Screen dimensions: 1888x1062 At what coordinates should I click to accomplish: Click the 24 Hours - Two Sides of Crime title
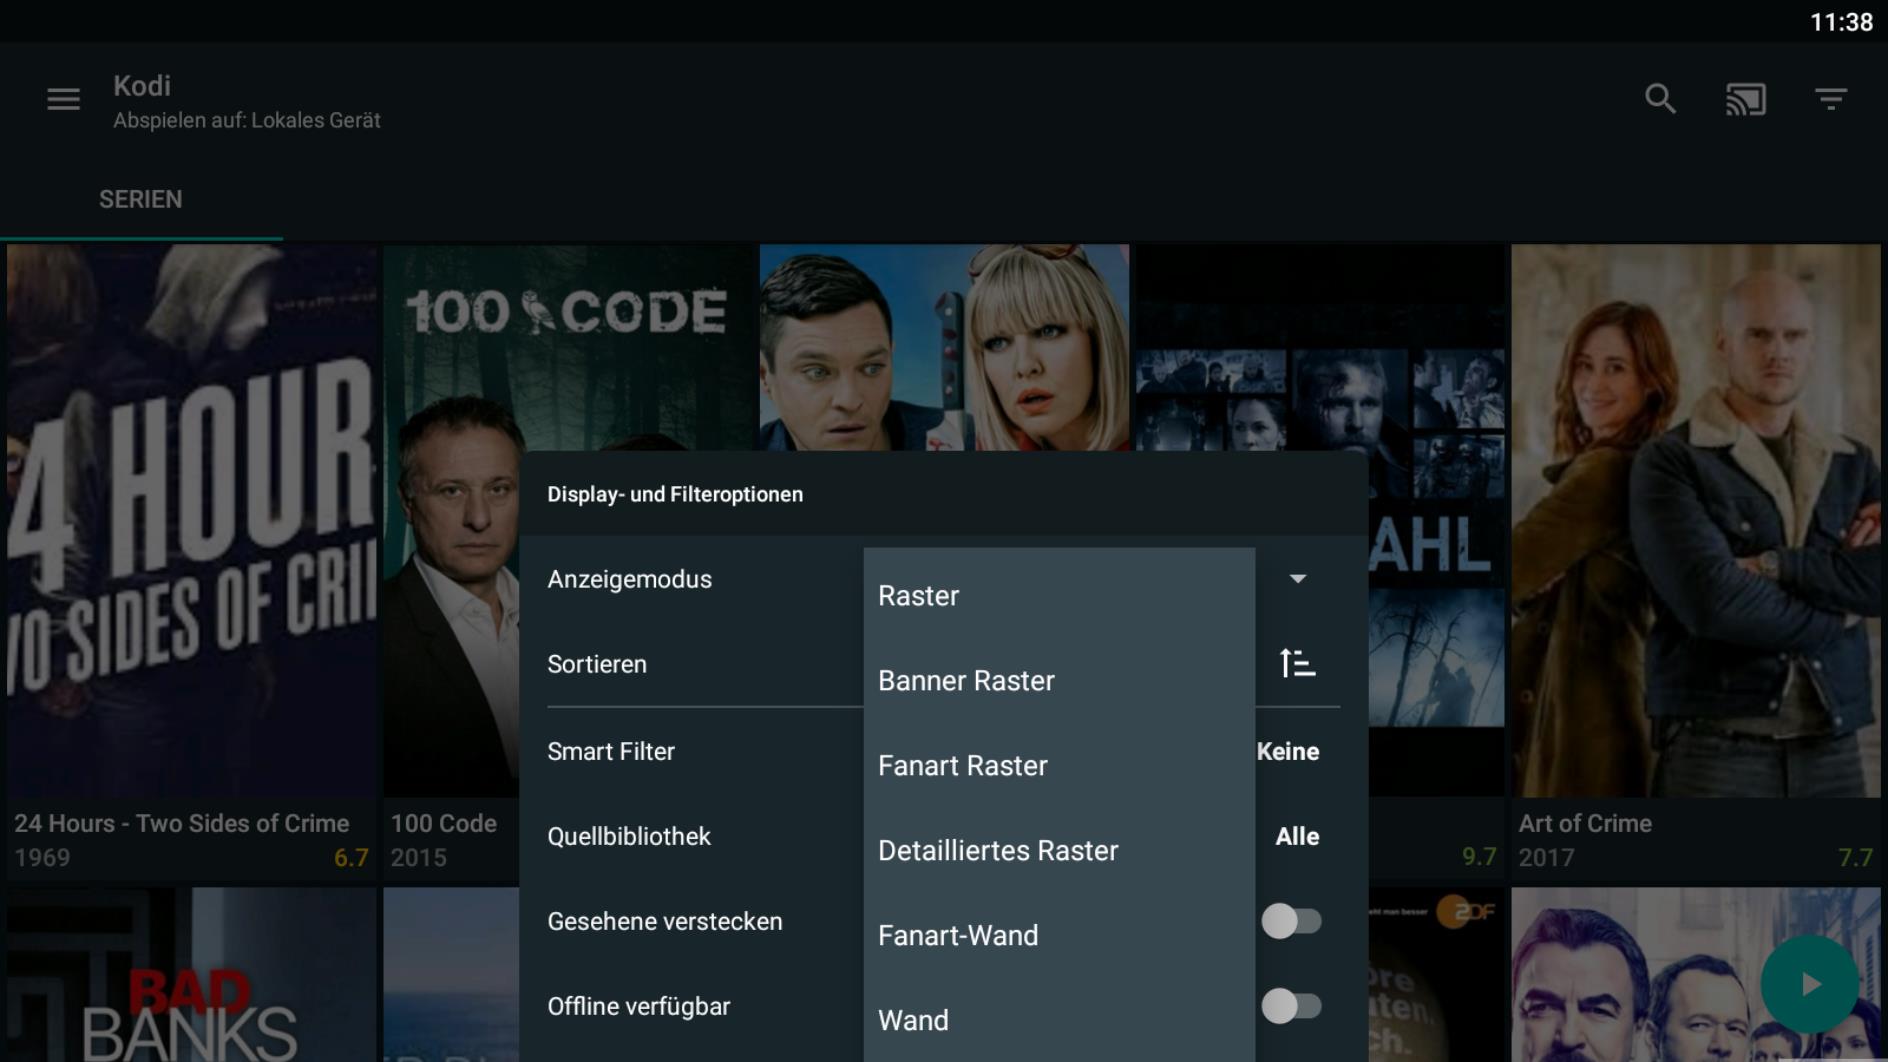(182, 823)
